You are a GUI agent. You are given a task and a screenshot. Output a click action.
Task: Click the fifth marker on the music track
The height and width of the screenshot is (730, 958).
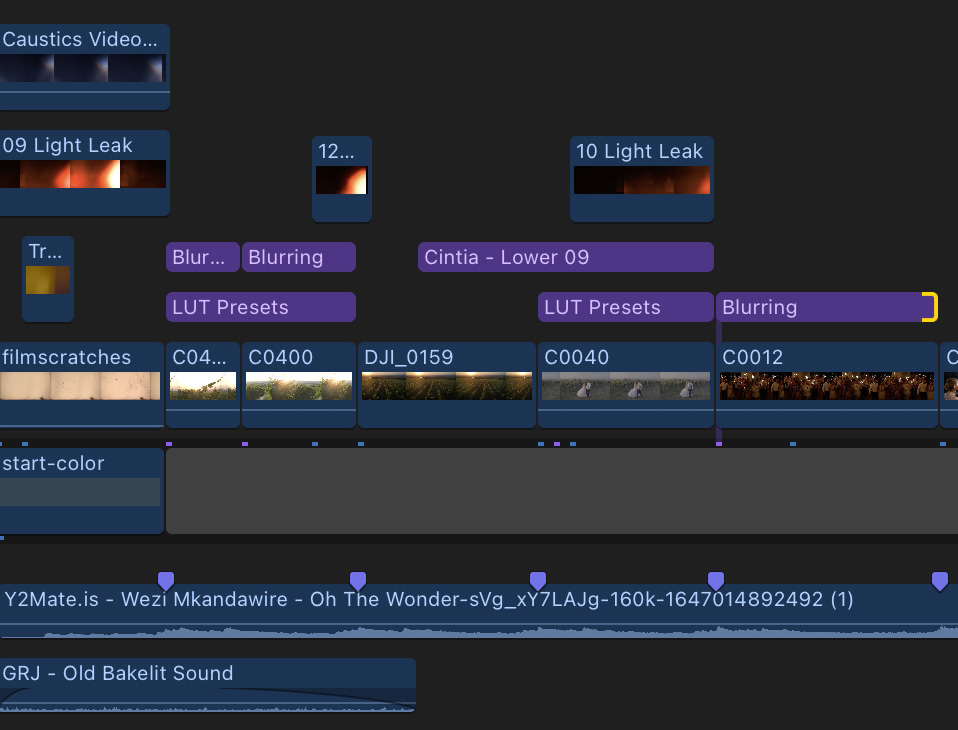[940, 581]
